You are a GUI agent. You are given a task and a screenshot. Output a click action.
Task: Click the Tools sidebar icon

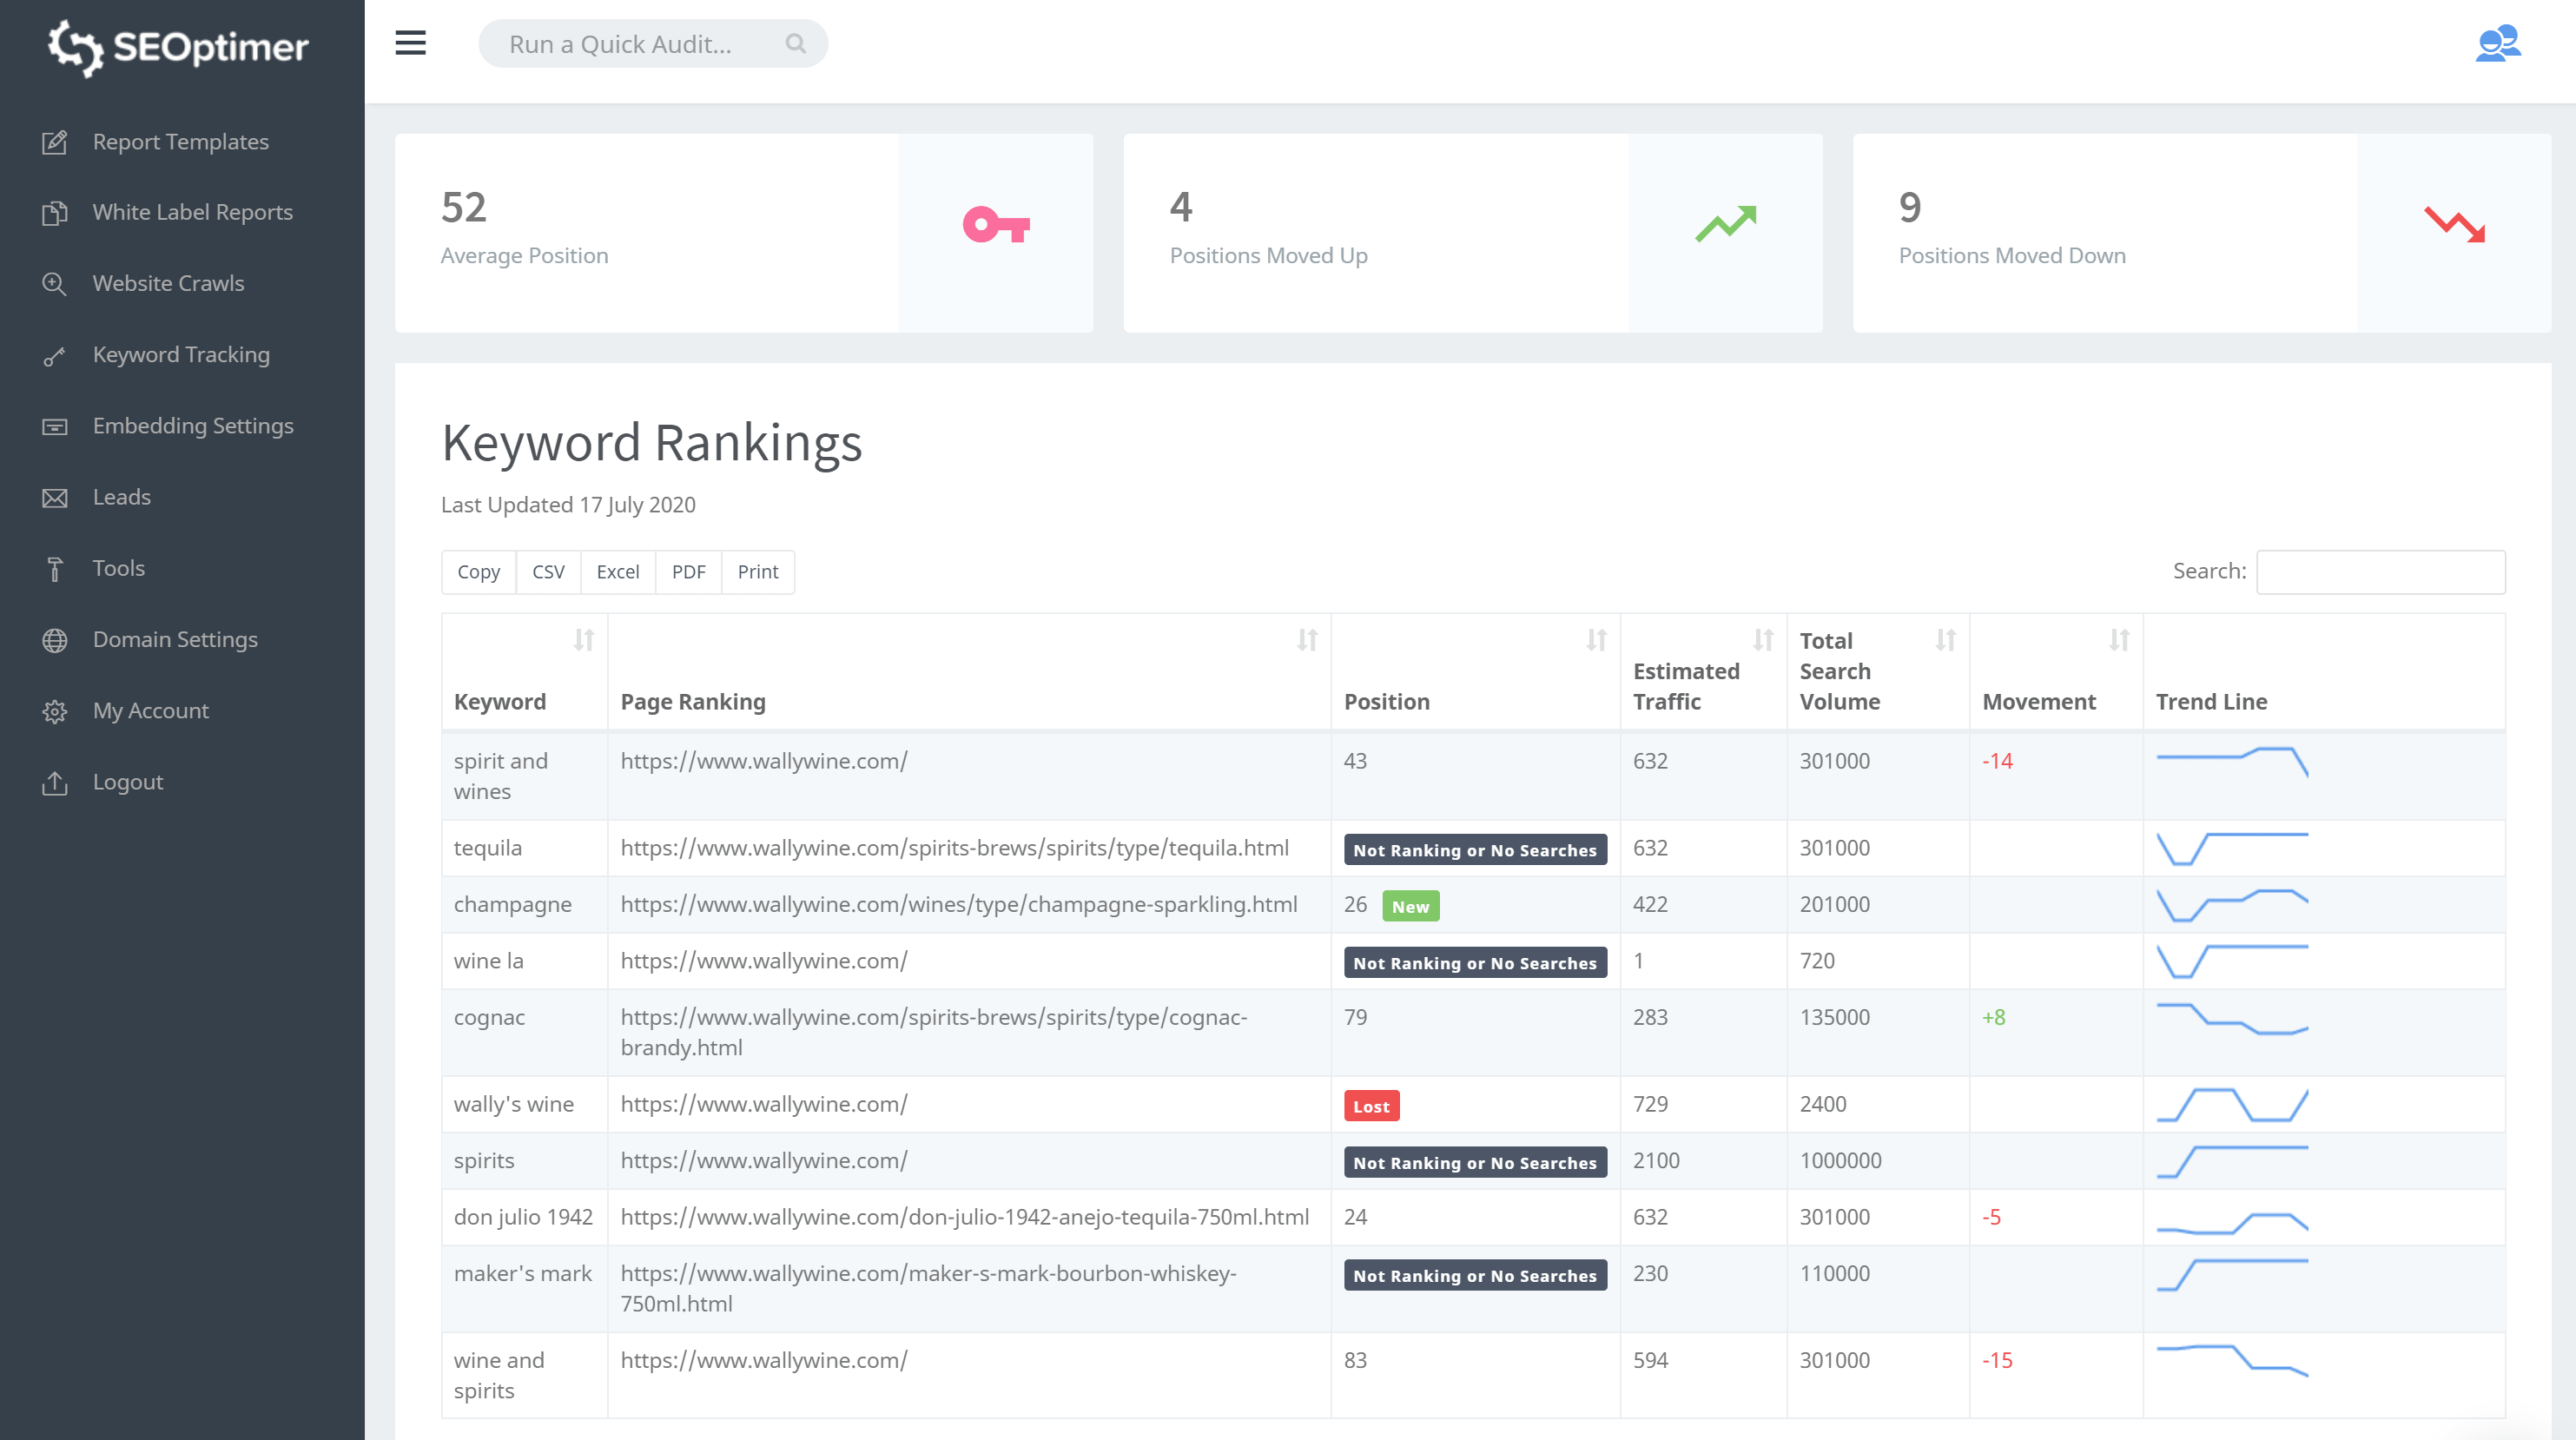55,566
